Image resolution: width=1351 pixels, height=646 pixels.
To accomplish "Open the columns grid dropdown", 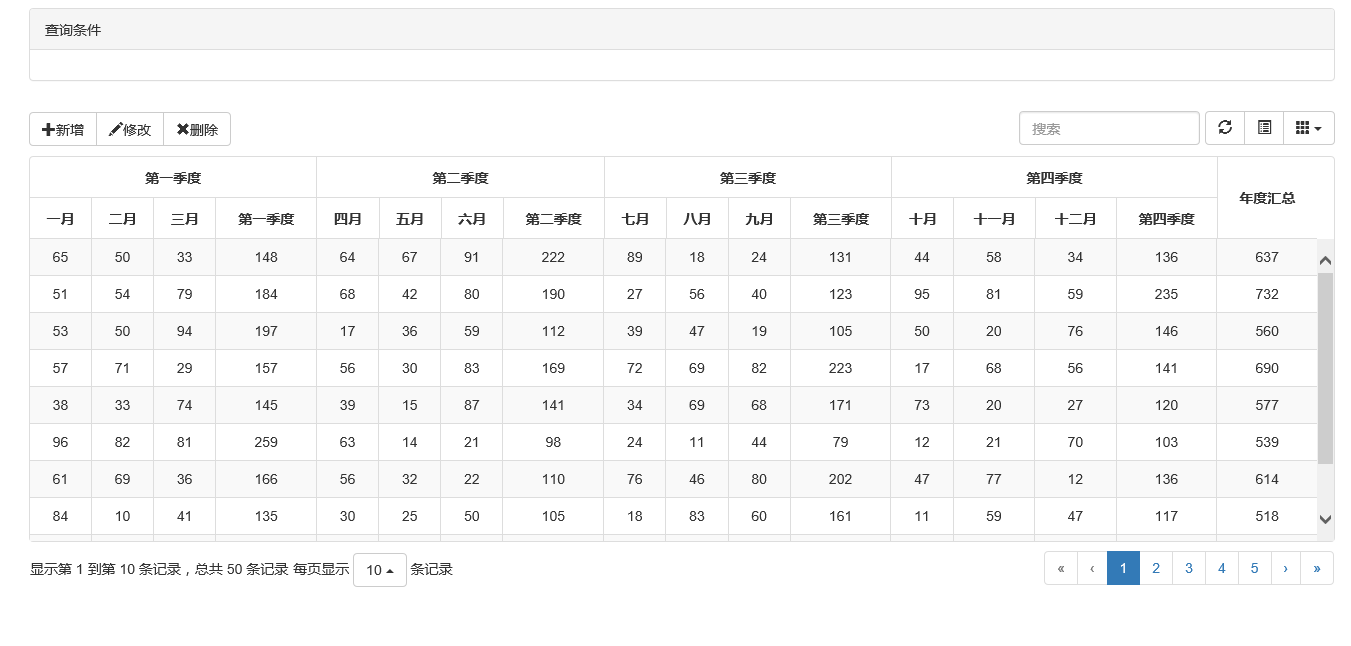I will click(x=1308, y=128).
